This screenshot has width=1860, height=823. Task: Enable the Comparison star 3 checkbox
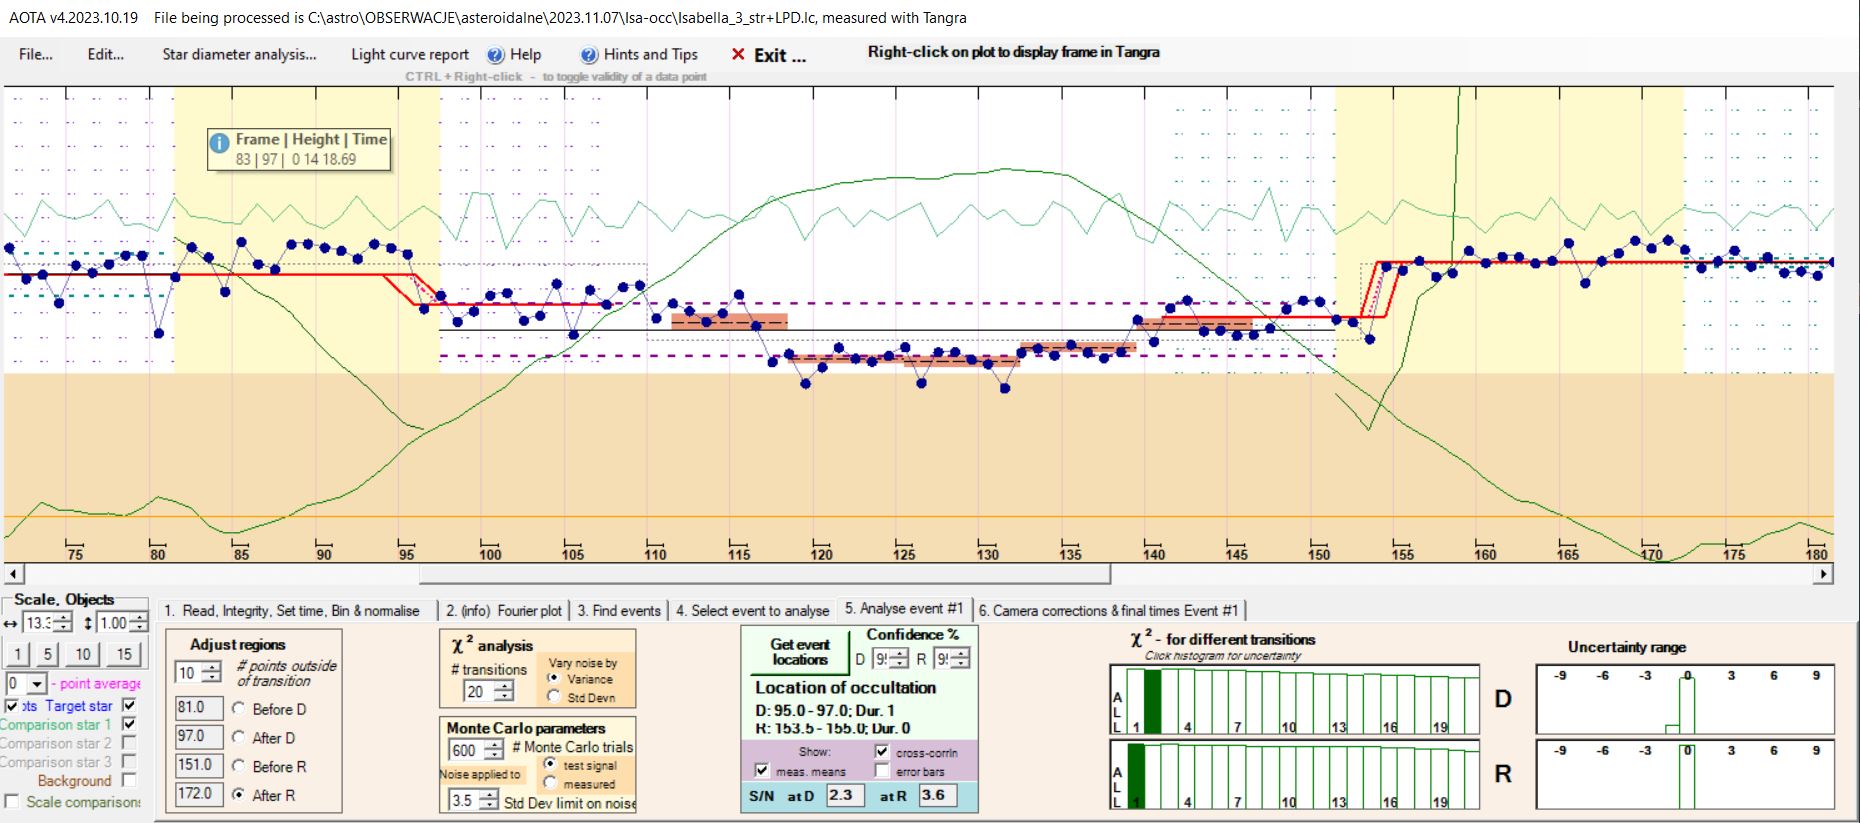tap(129, 761)
